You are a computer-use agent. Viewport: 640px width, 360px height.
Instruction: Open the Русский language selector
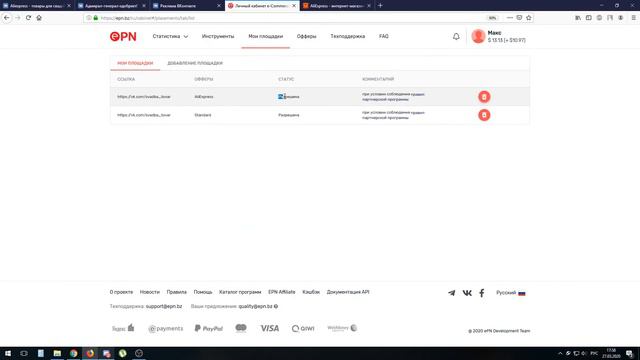(x=511, y=293)
